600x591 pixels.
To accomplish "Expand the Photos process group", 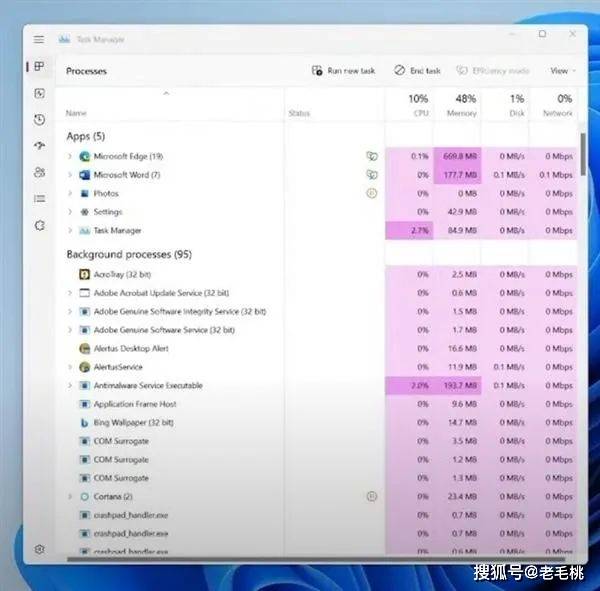I will (x=70, y=193).
